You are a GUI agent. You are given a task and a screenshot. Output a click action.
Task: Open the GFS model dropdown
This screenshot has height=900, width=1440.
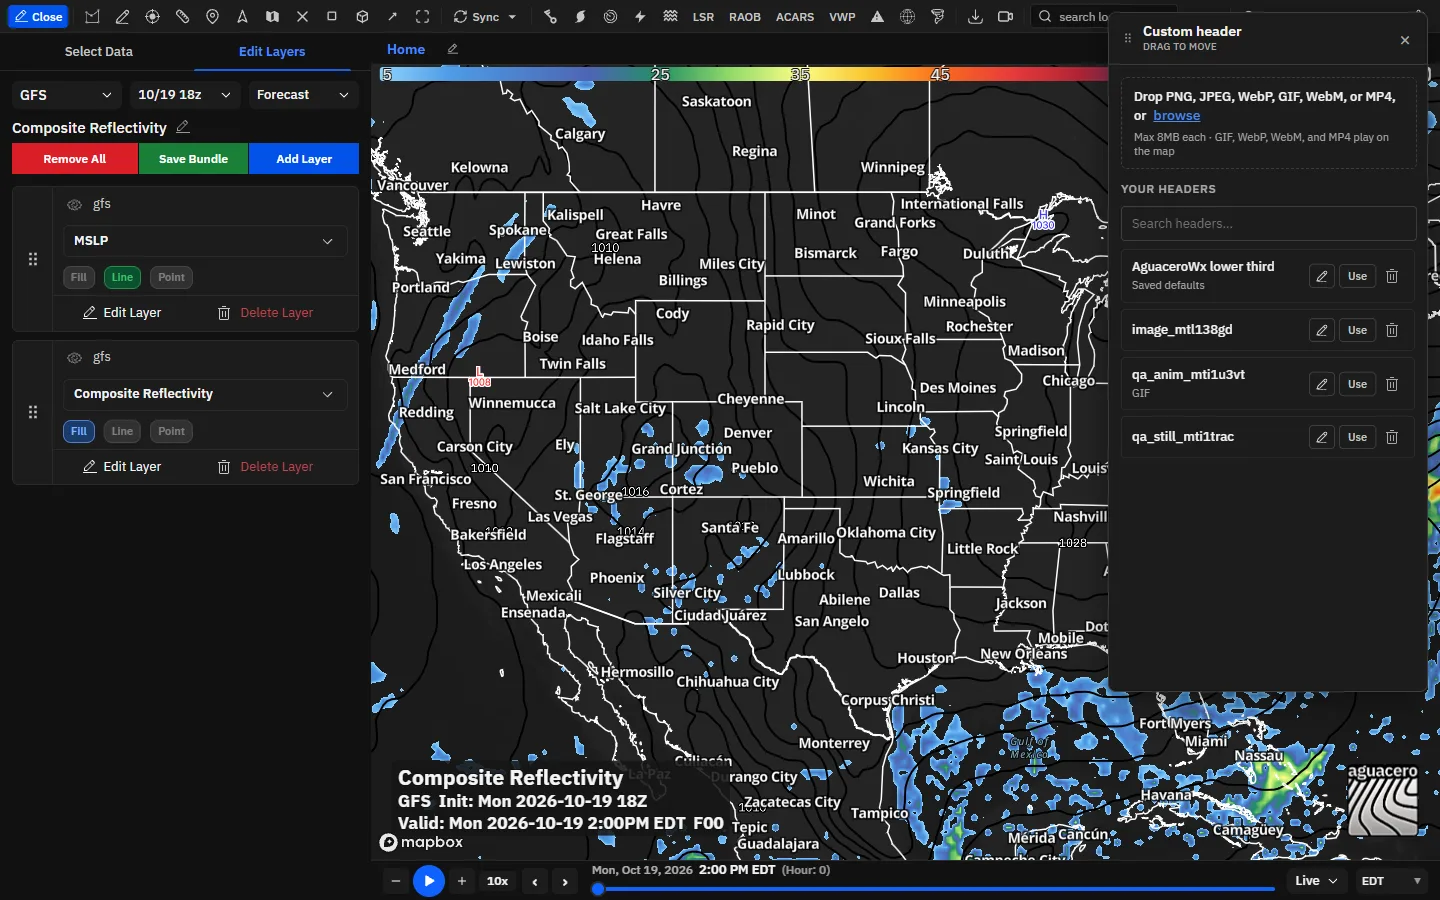66,94
